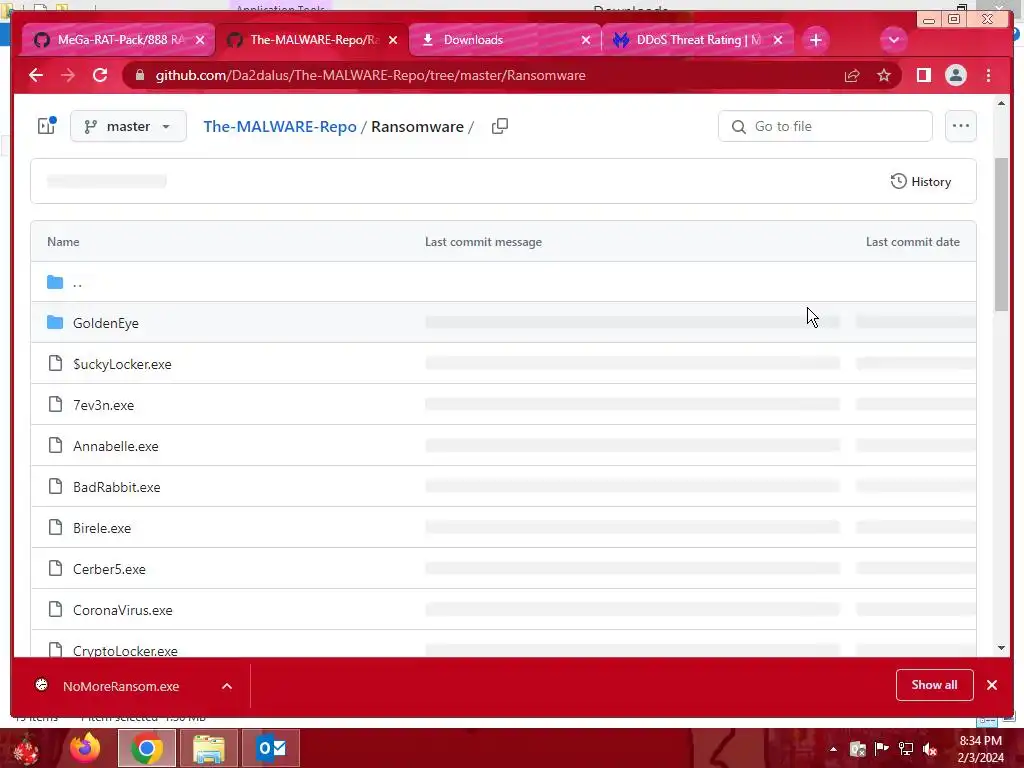Click file icon beside Annabelle.exe
The image size is (1024, 768).
[56, 445]
